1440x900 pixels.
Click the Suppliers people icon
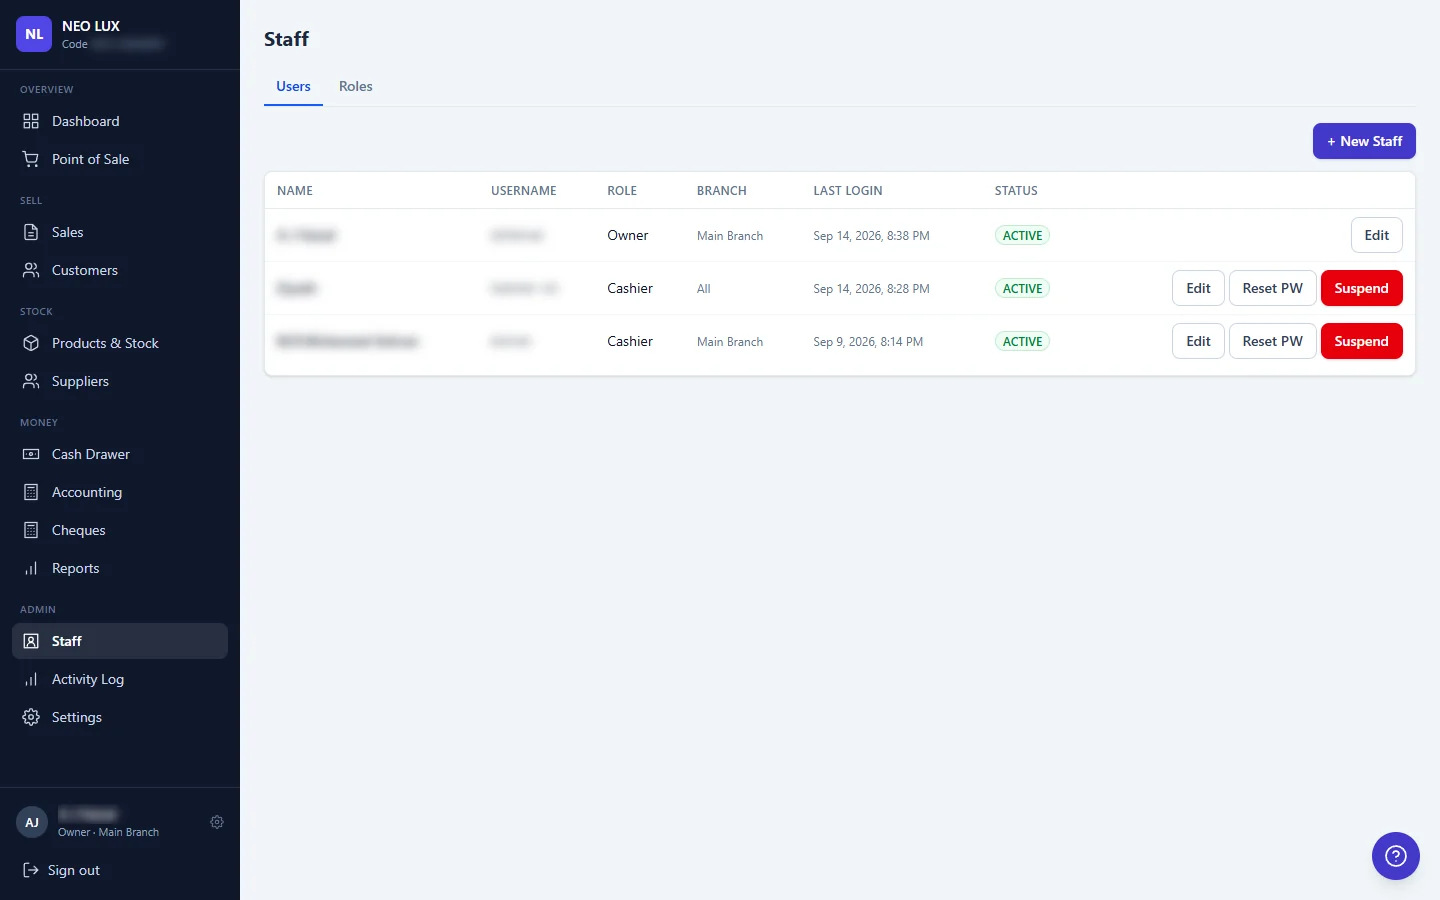31,381
